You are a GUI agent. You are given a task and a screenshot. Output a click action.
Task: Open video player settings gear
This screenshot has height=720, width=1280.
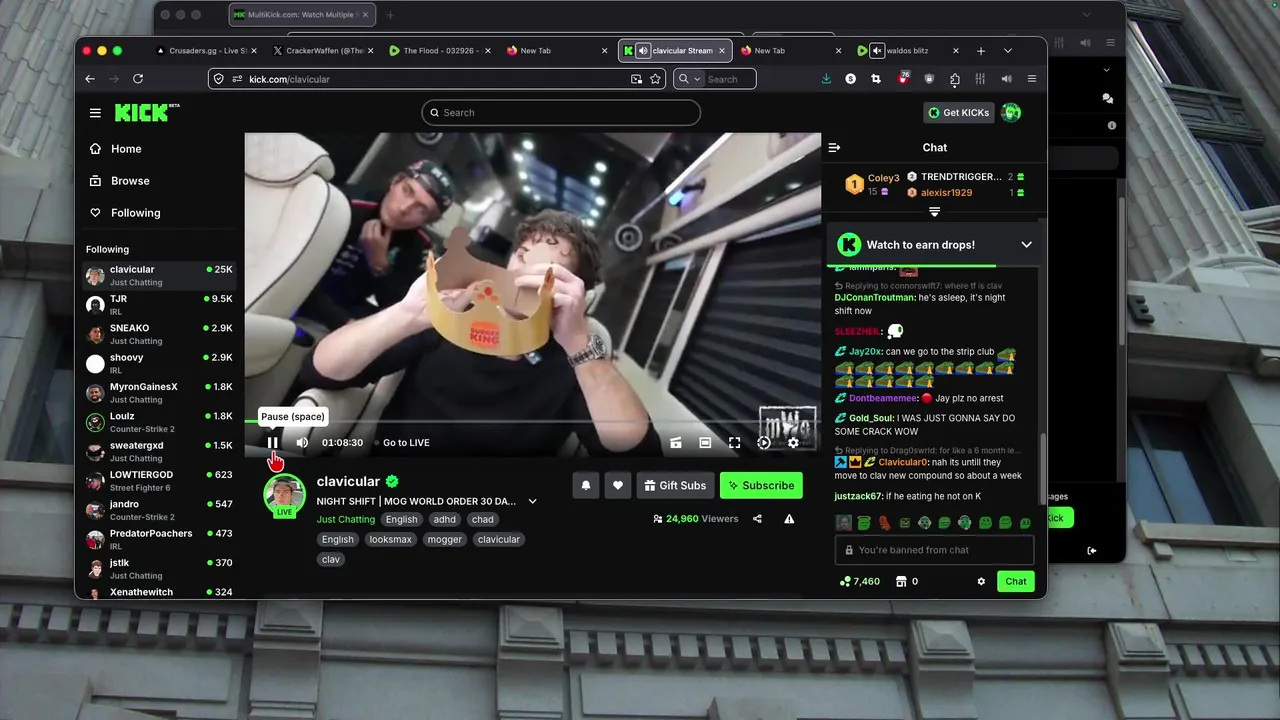tap(793, 442)
